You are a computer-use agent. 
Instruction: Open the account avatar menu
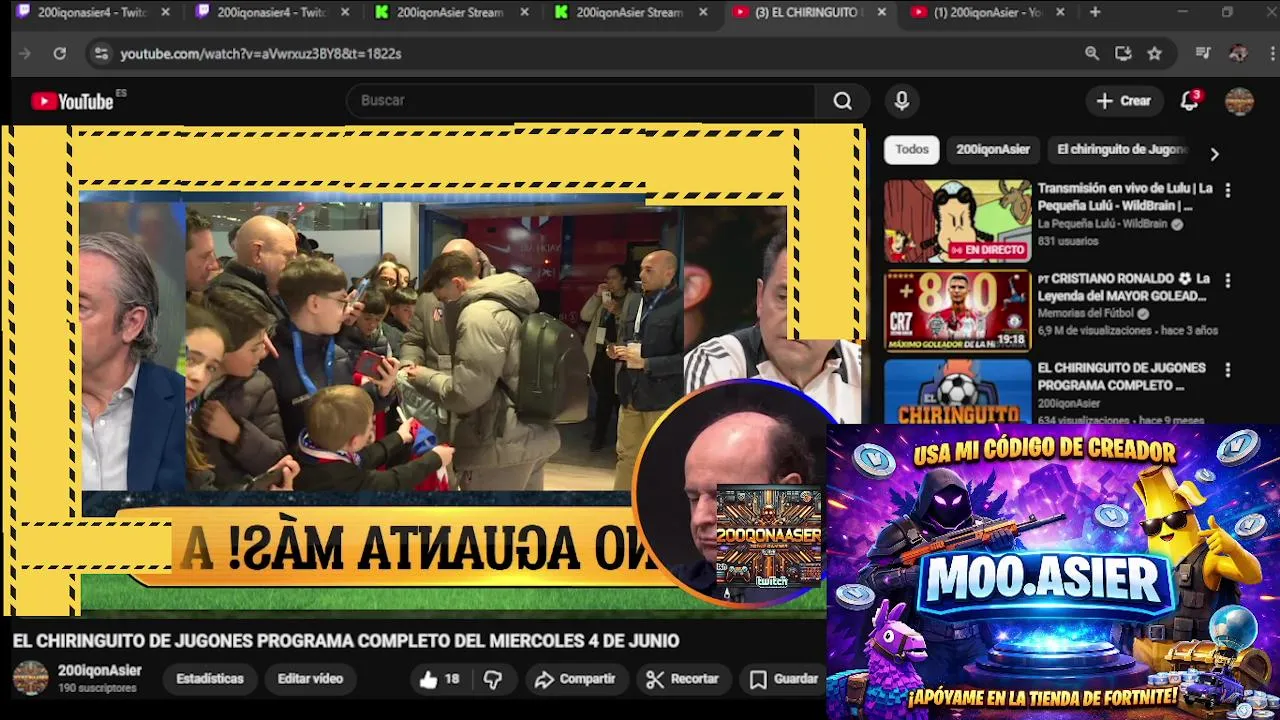tap(1239, 101)
